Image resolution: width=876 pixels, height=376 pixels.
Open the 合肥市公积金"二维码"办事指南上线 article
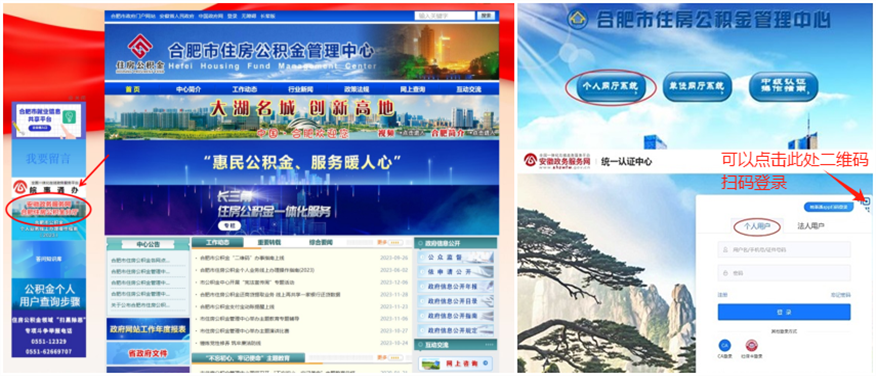click(242, 258)
